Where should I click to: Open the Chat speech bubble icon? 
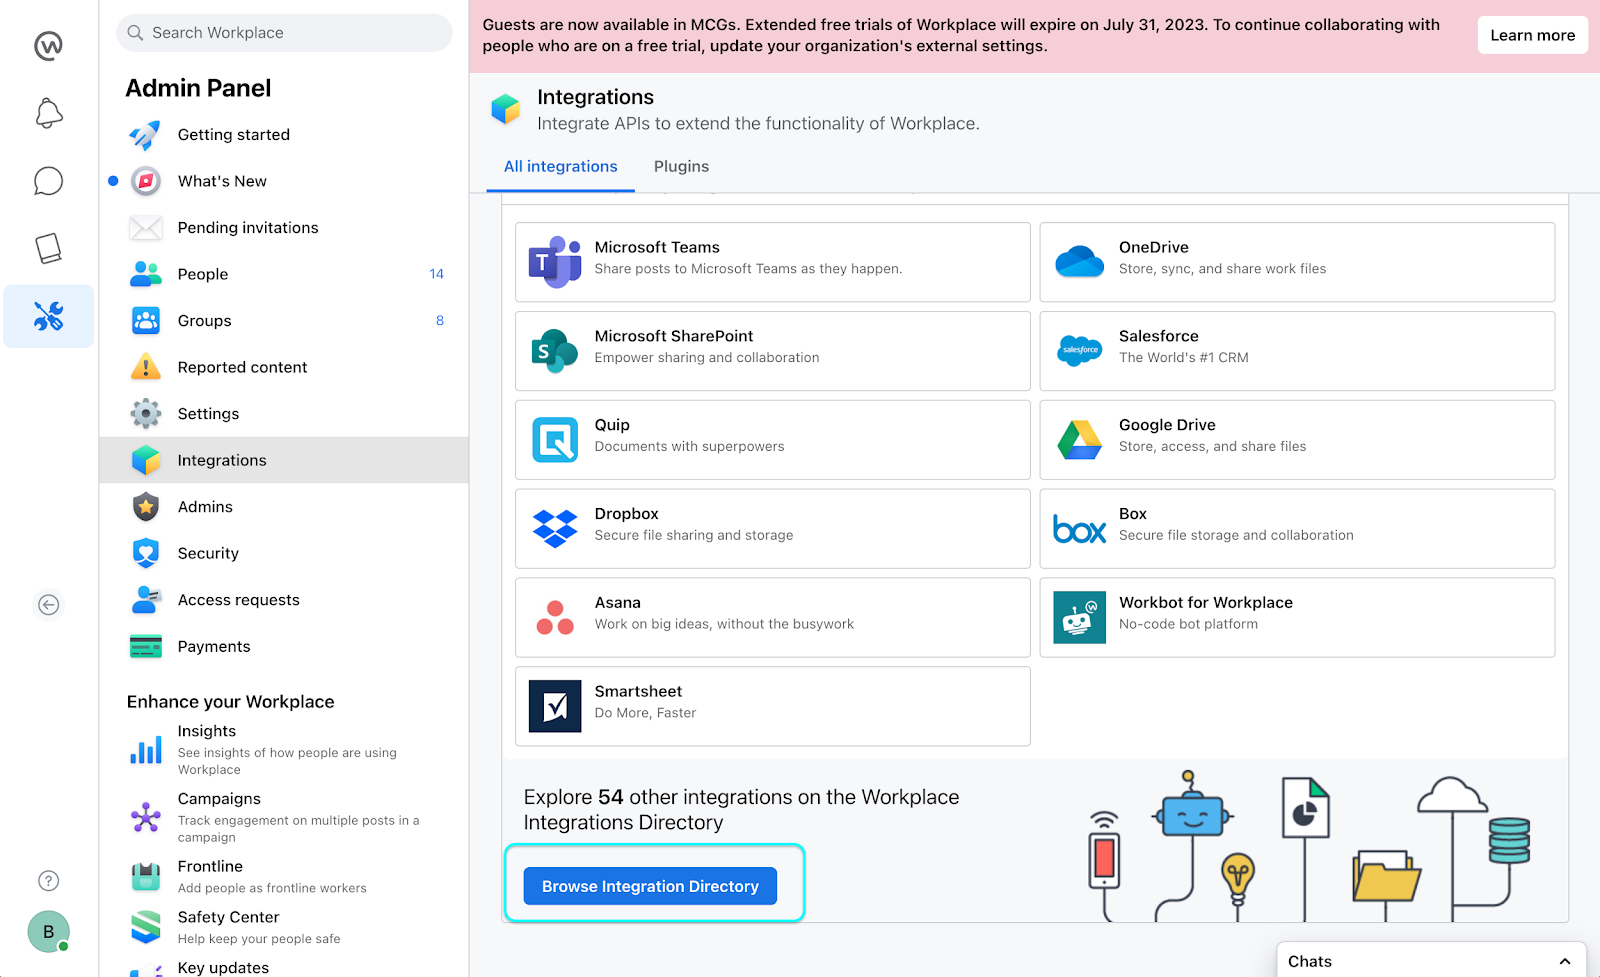pos(48,181)
